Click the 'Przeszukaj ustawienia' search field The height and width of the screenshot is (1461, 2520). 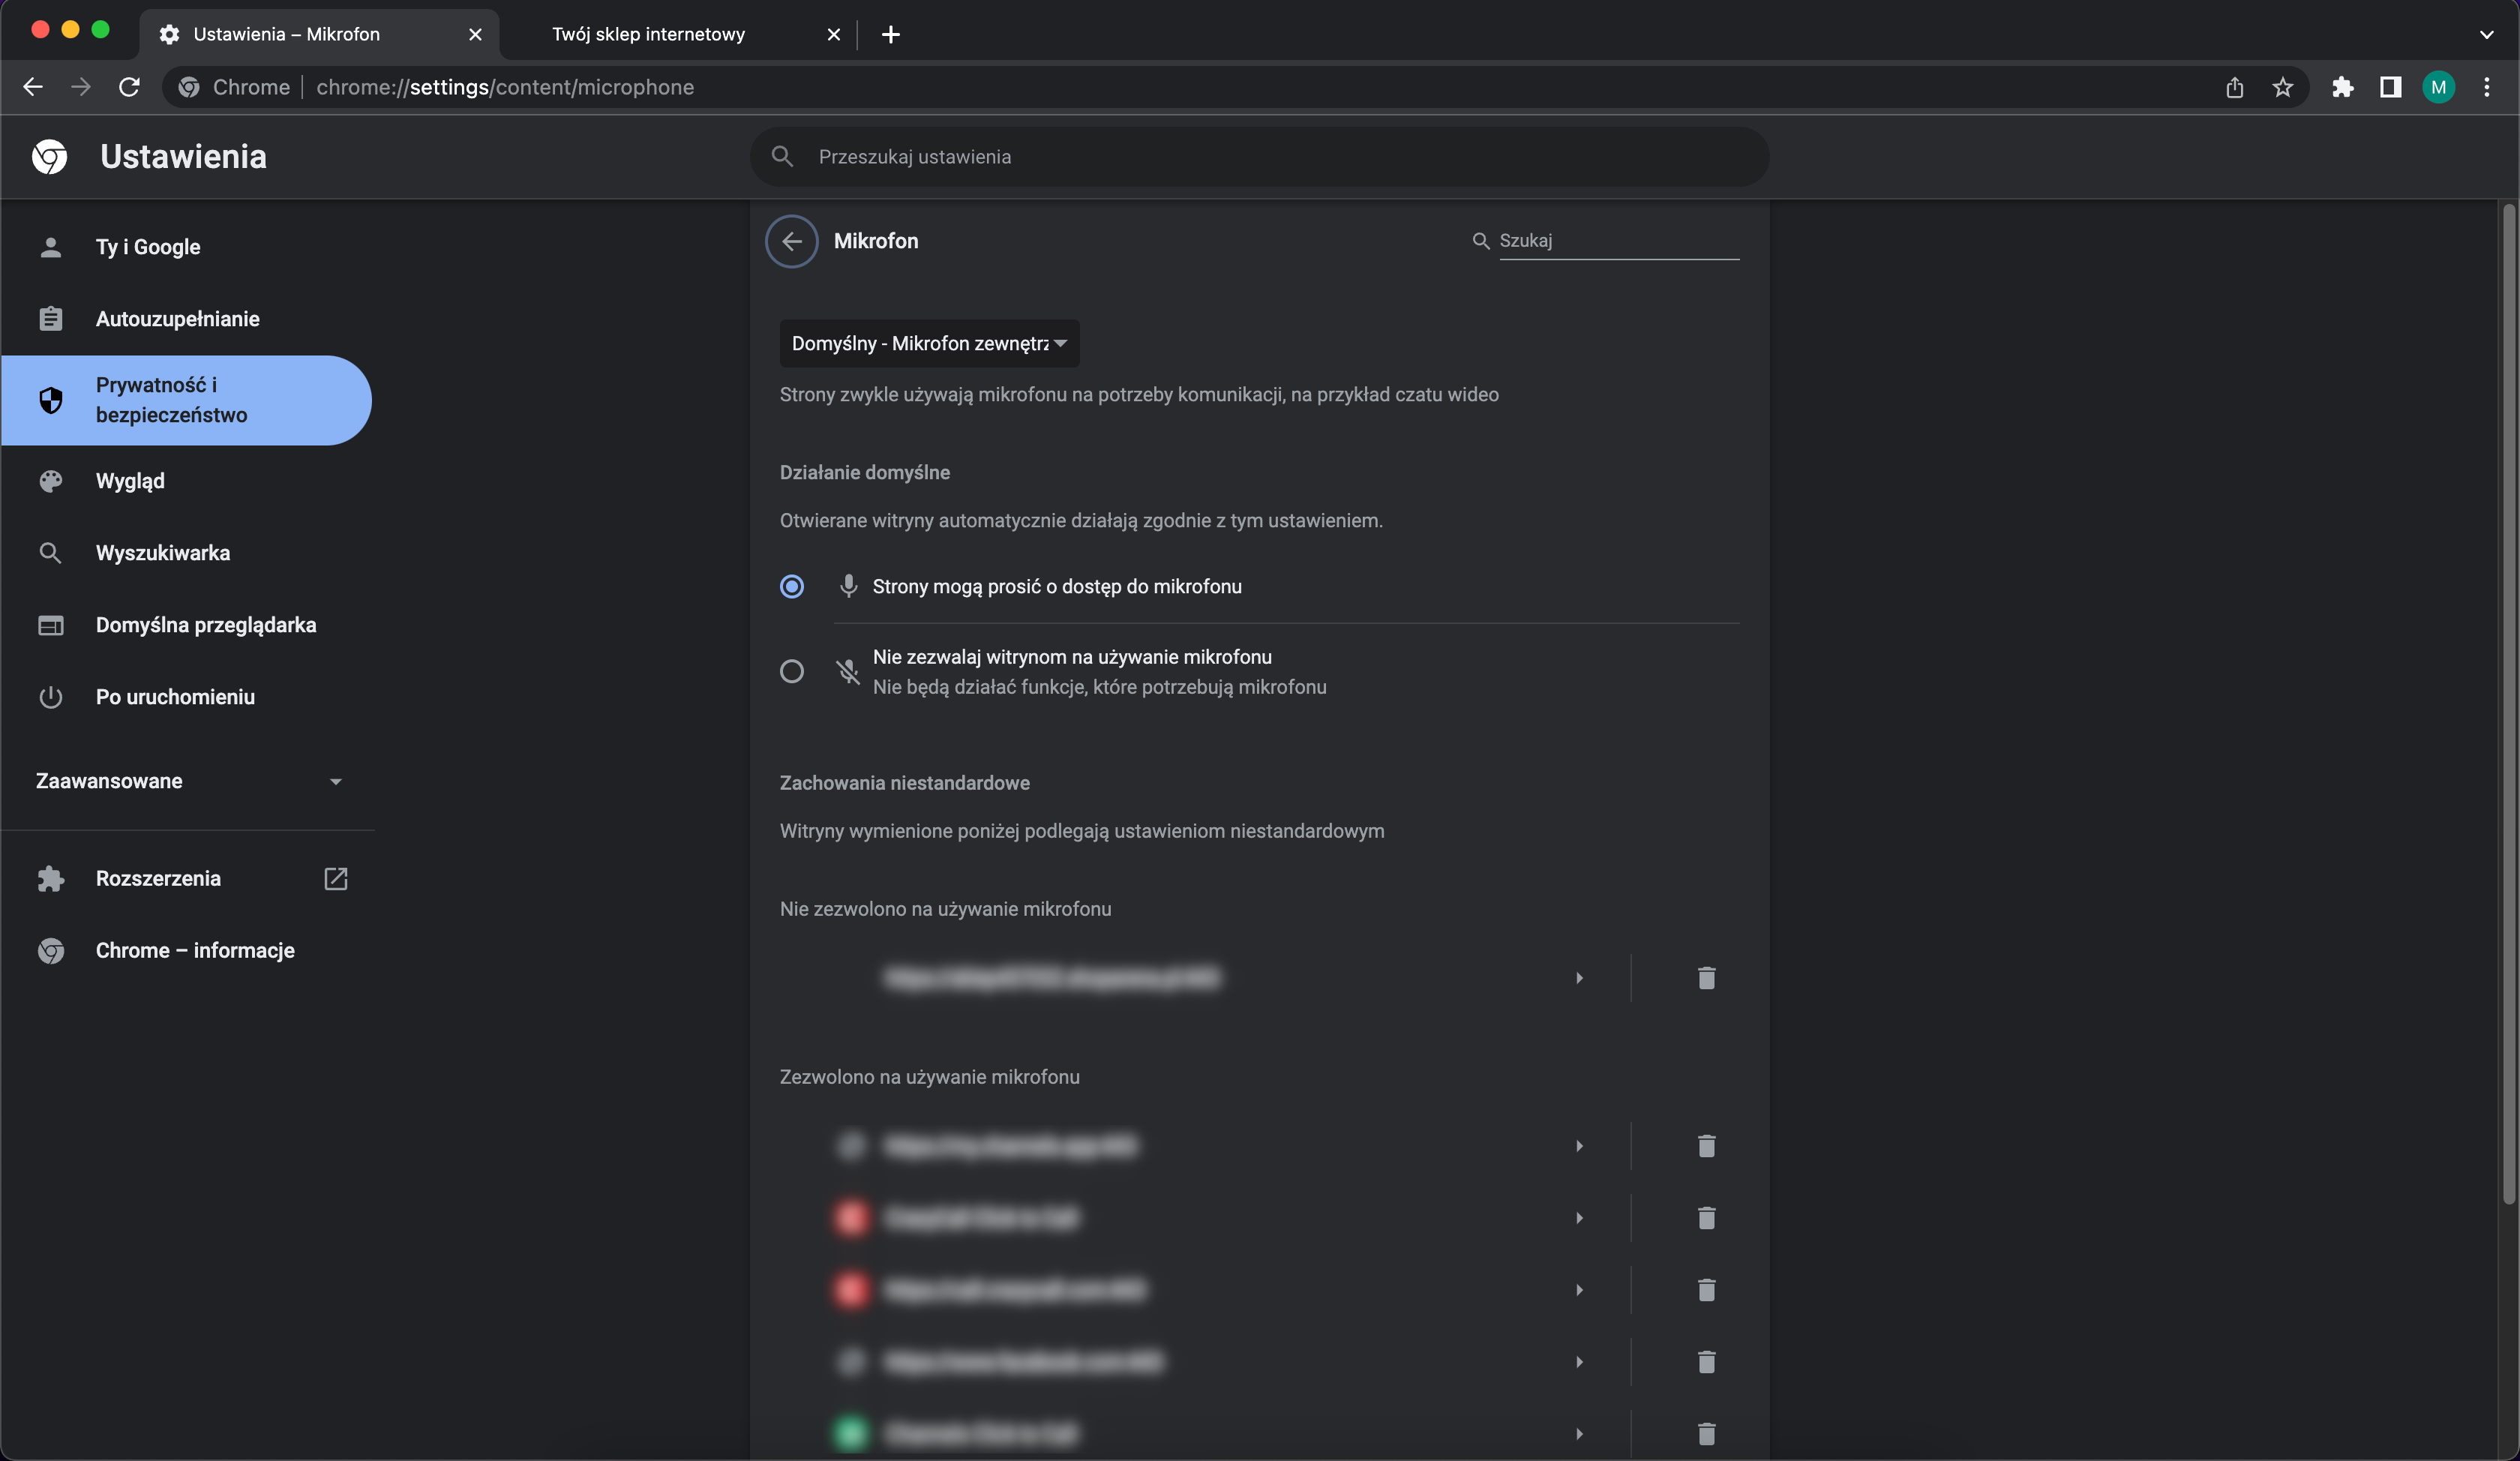coord(1260,157)
